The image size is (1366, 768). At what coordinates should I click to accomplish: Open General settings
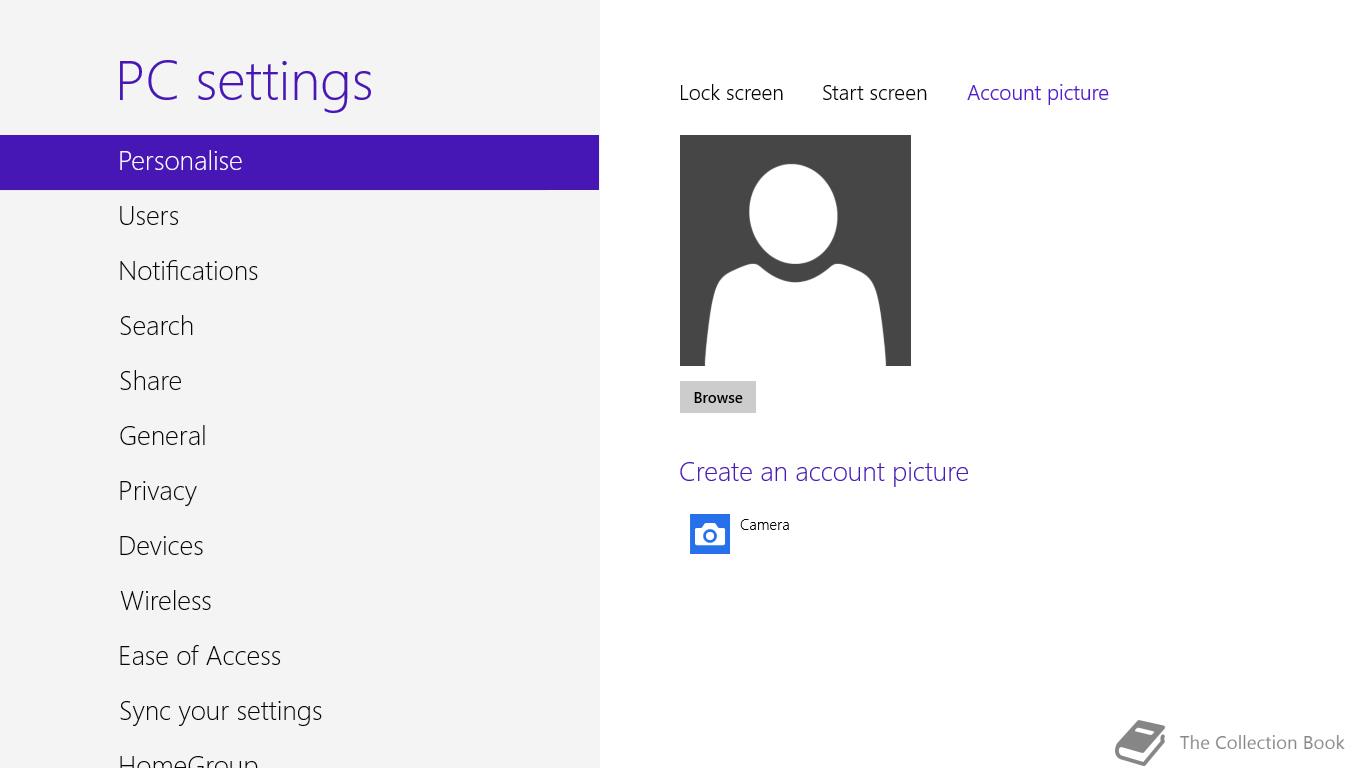pos(299,436)
